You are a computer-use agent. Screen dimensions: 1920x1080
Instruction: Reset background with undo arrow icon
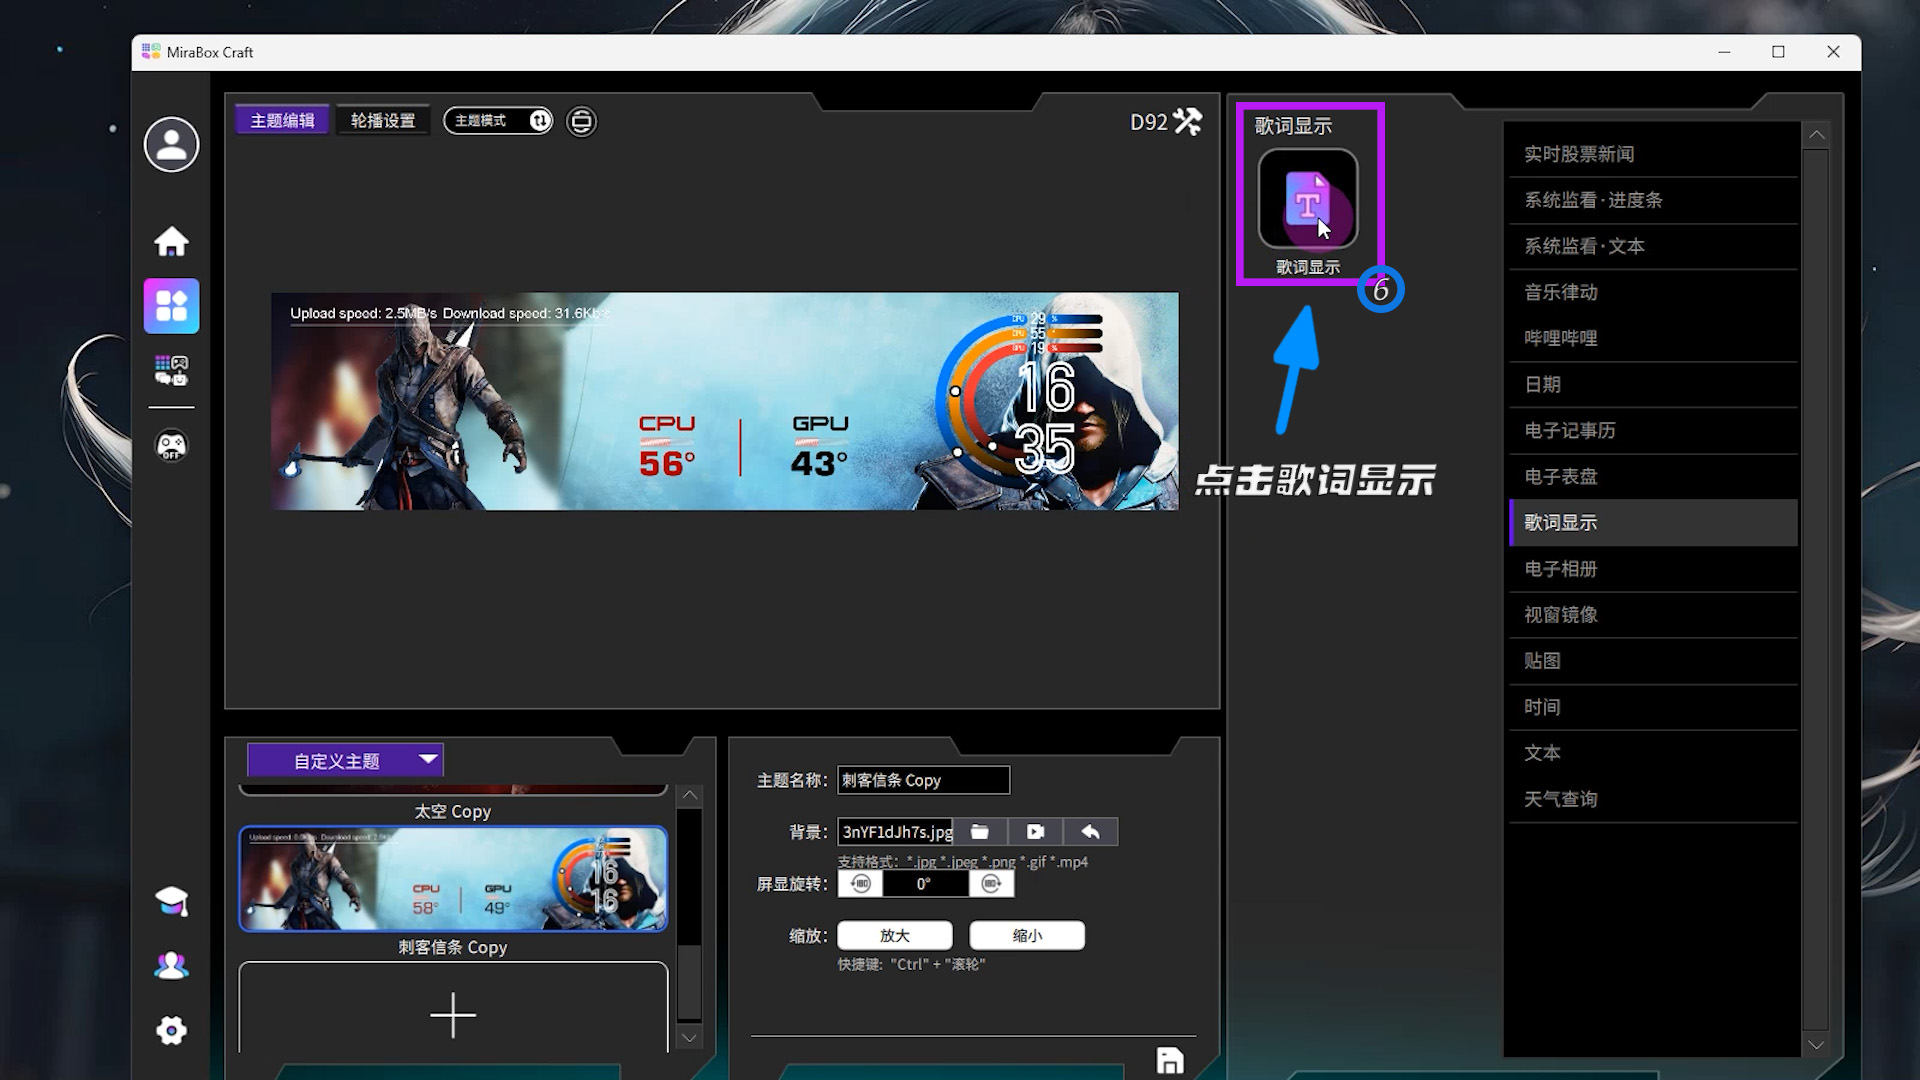[1091, 832]
